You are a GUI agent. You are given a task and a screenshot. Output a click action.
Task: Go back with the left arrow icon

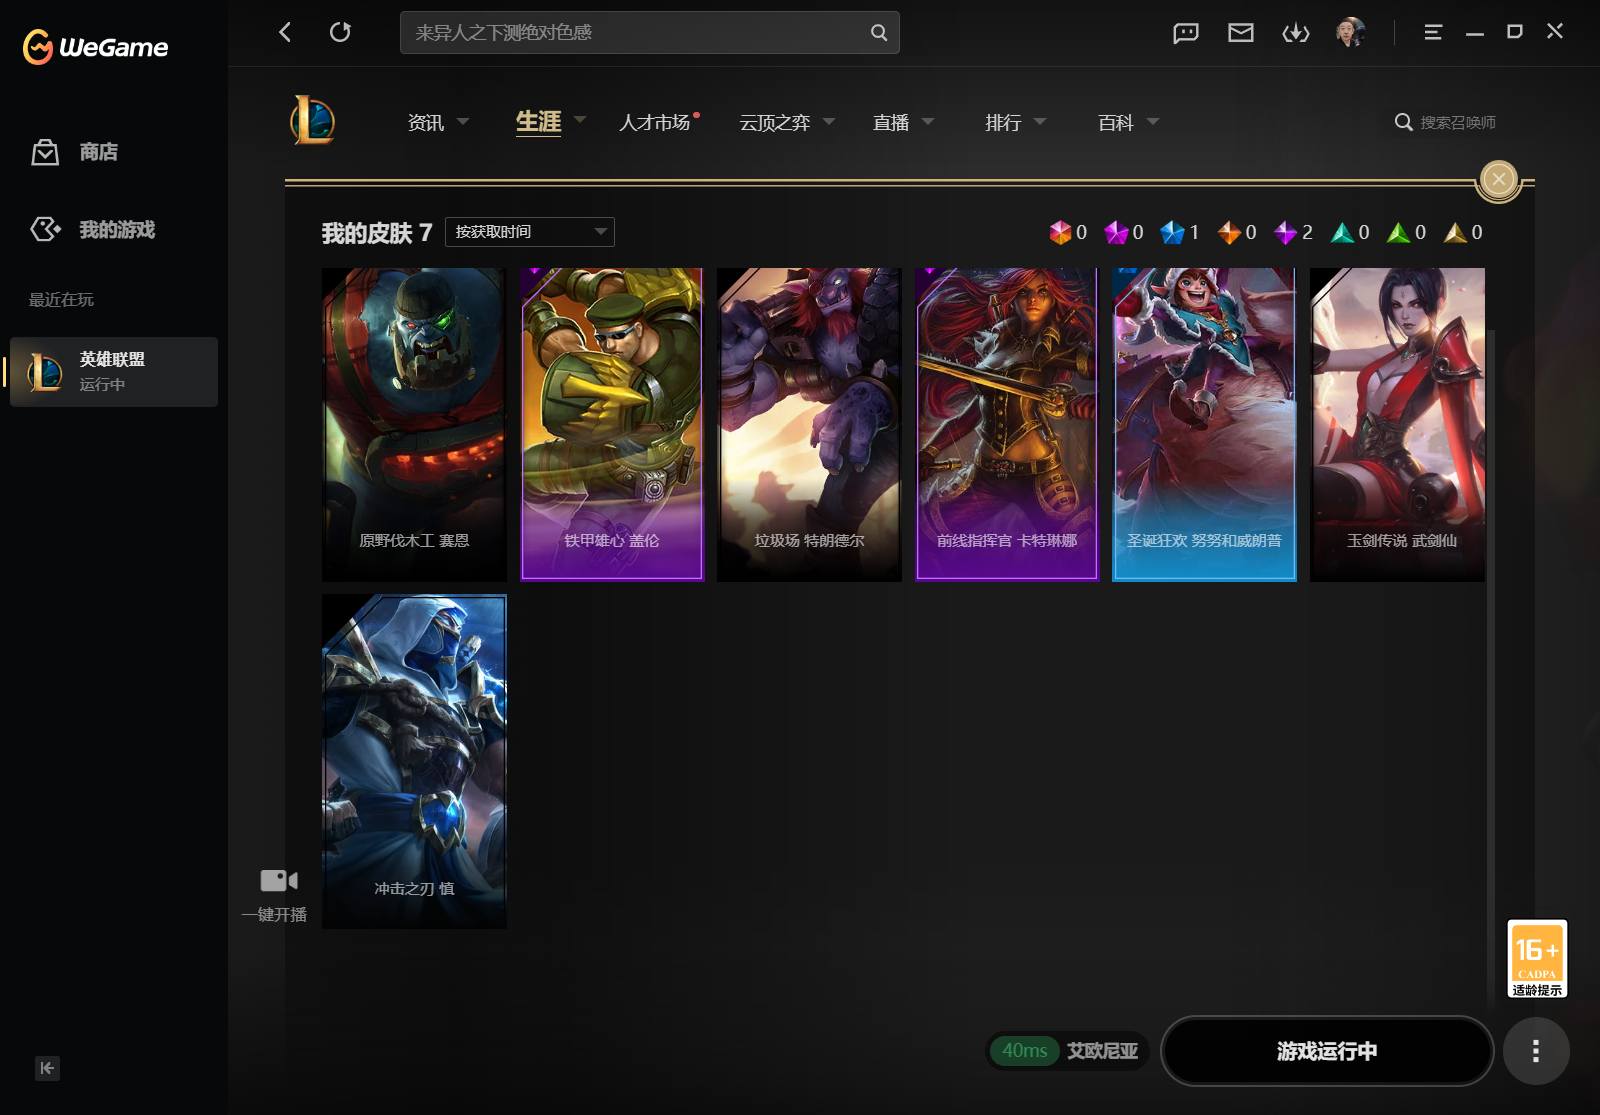[285, 32]
